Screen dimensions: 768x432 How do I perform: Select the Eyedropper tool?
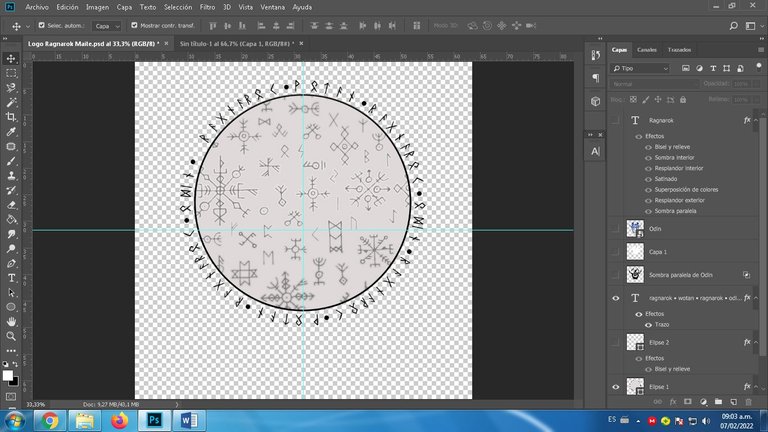pos(11,132)
